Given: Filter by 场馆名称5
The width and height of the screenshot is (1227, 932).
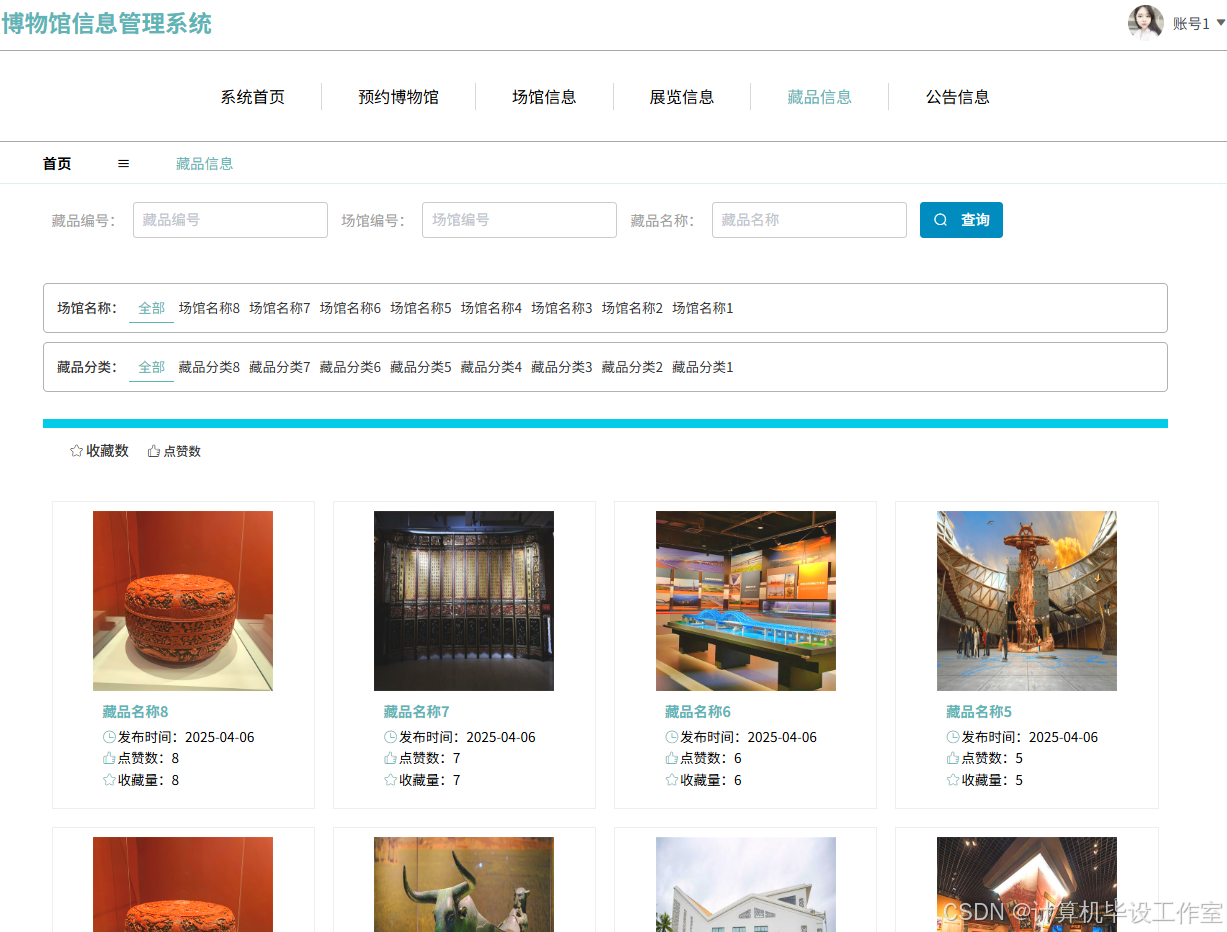Looking at the screenshot, I should pyautogui.click(x=421, y=308).
